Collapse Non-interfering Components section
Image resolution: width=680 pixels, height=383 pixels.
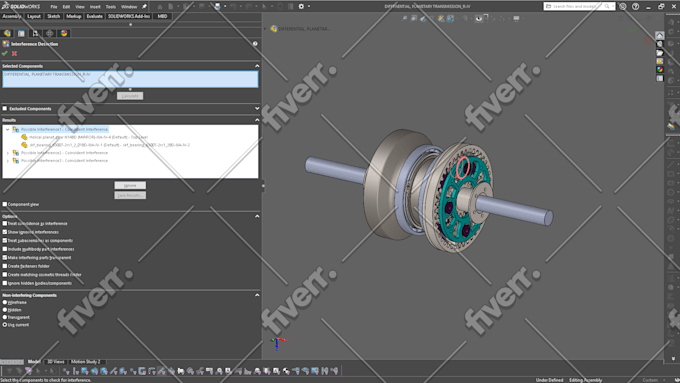(x=257, y=295)
